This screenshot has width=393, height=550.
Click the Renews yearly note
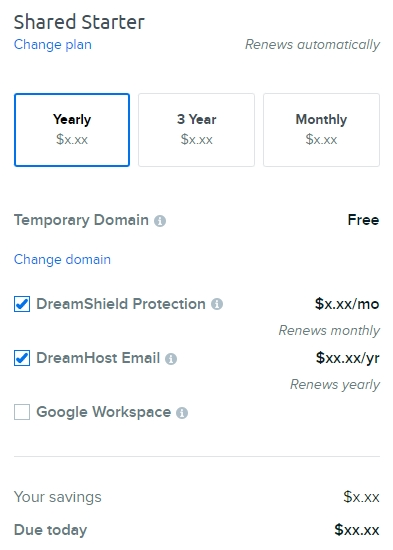click(x=335, y=384)
